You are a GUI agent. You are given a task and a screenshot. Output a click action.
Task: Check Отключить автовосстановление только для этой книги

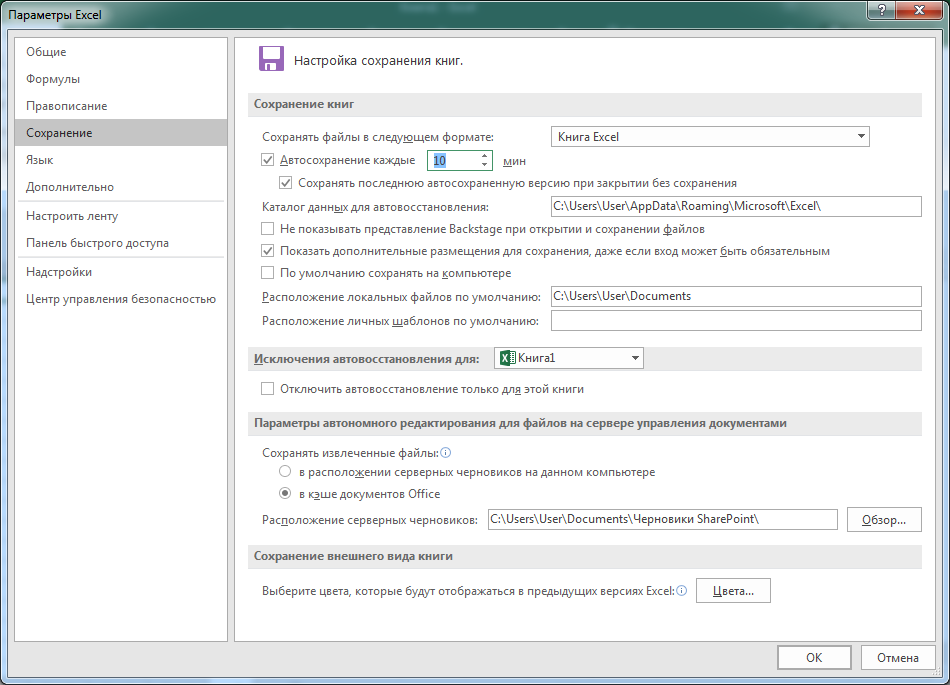click(267, 389)
